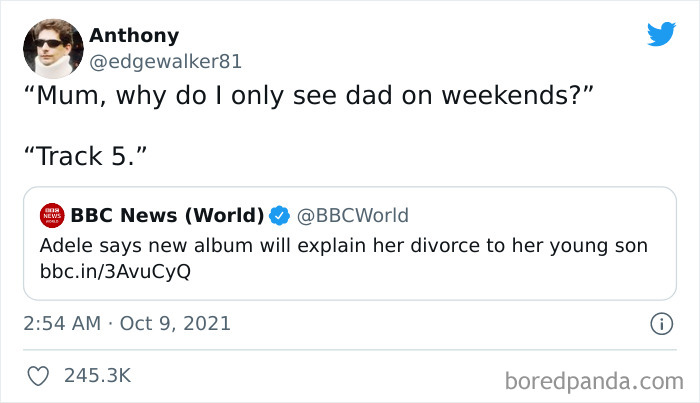The width and height of the screenshot is (700, 403).
Task: Click the BBC News (World) account name
Action: point(167,215)
